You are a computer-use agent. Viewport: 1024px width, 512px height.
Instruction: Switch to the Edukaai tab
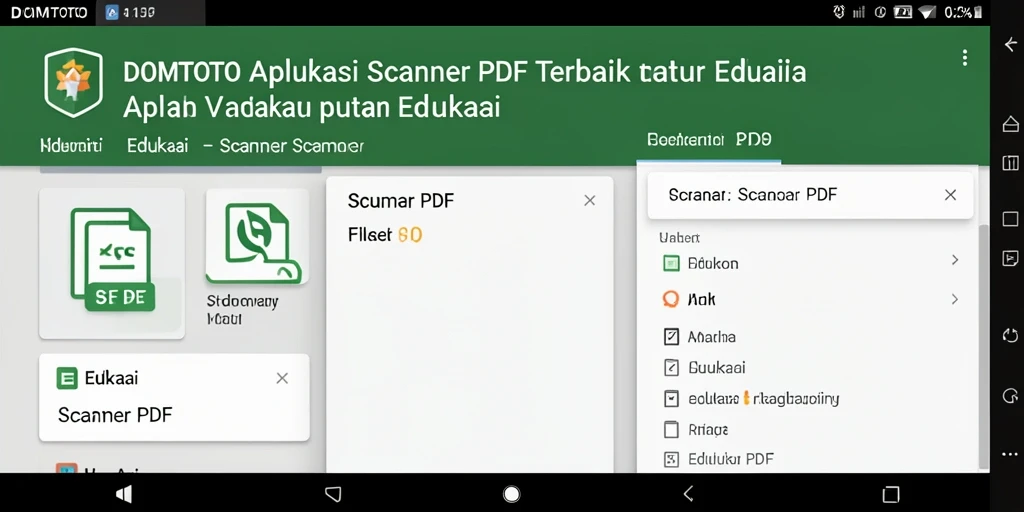point(157,145)
